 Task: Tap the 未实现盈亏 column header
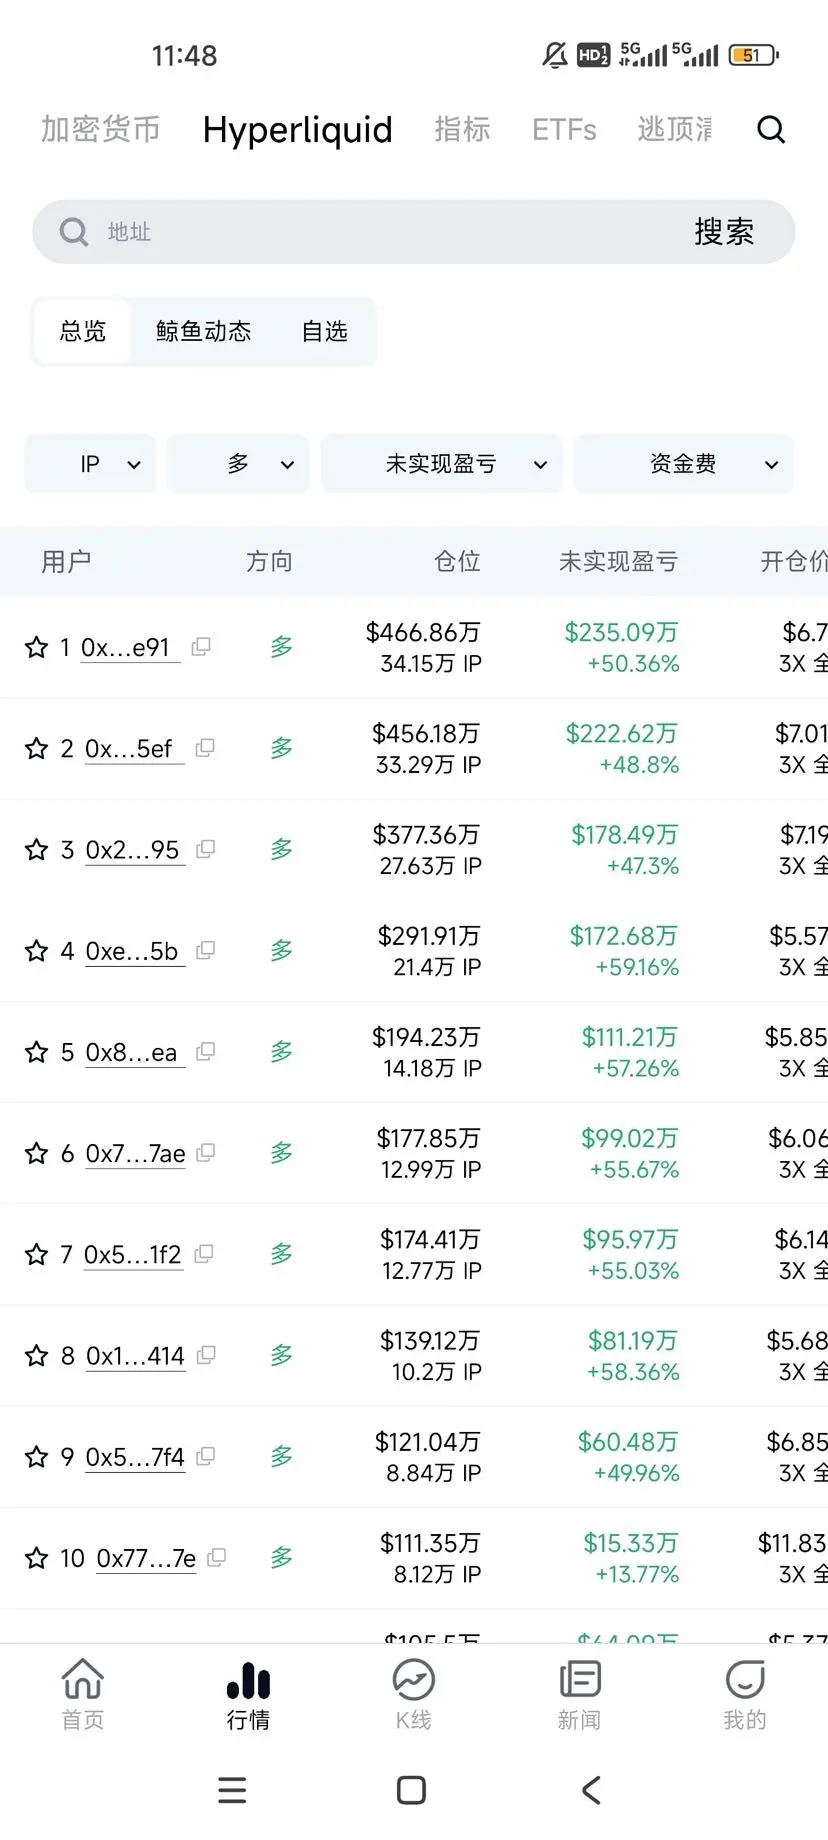click(x=618, y=562)
